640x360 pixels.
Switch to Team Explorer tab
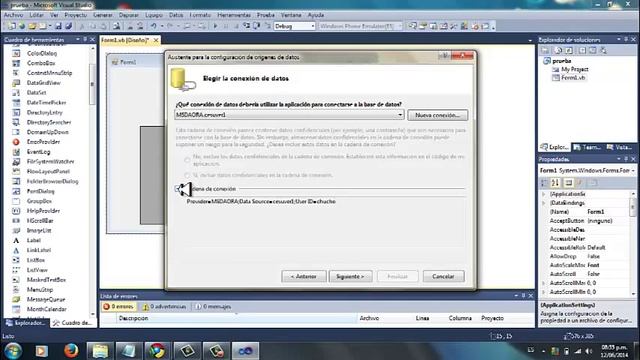587,147
